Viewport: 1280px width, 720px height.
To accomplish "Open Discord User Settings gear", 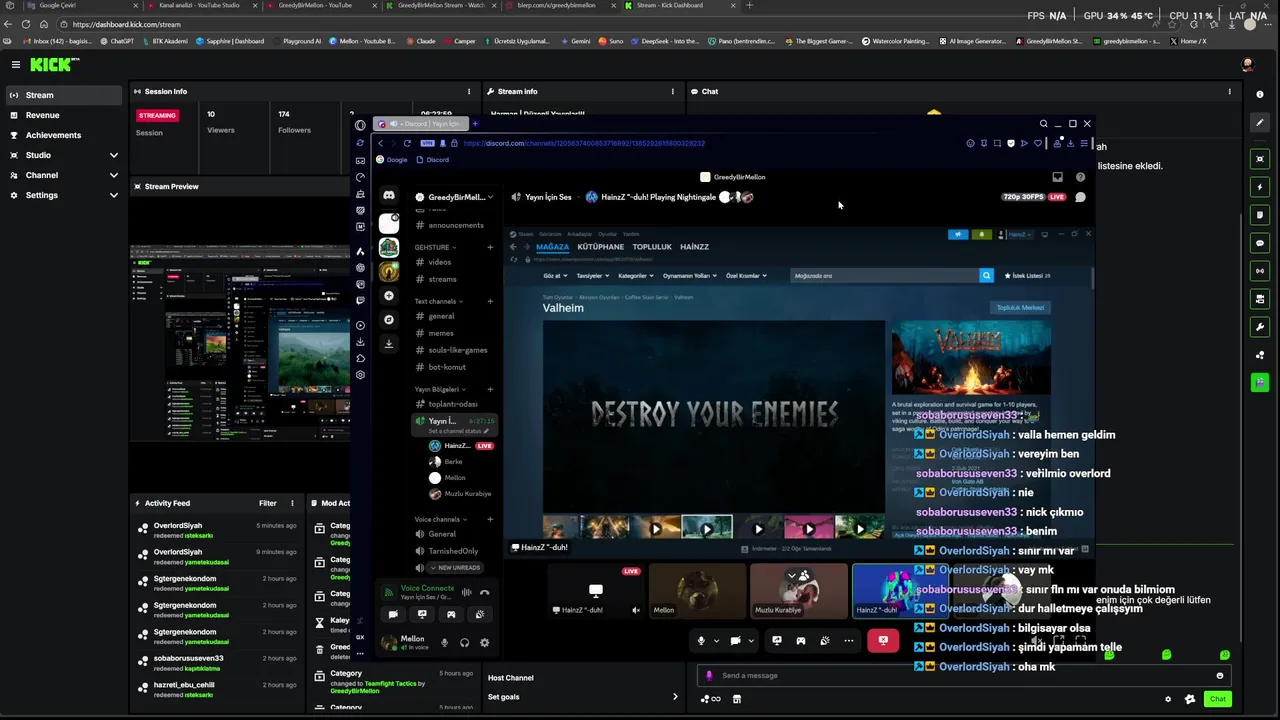I will 484,643.
